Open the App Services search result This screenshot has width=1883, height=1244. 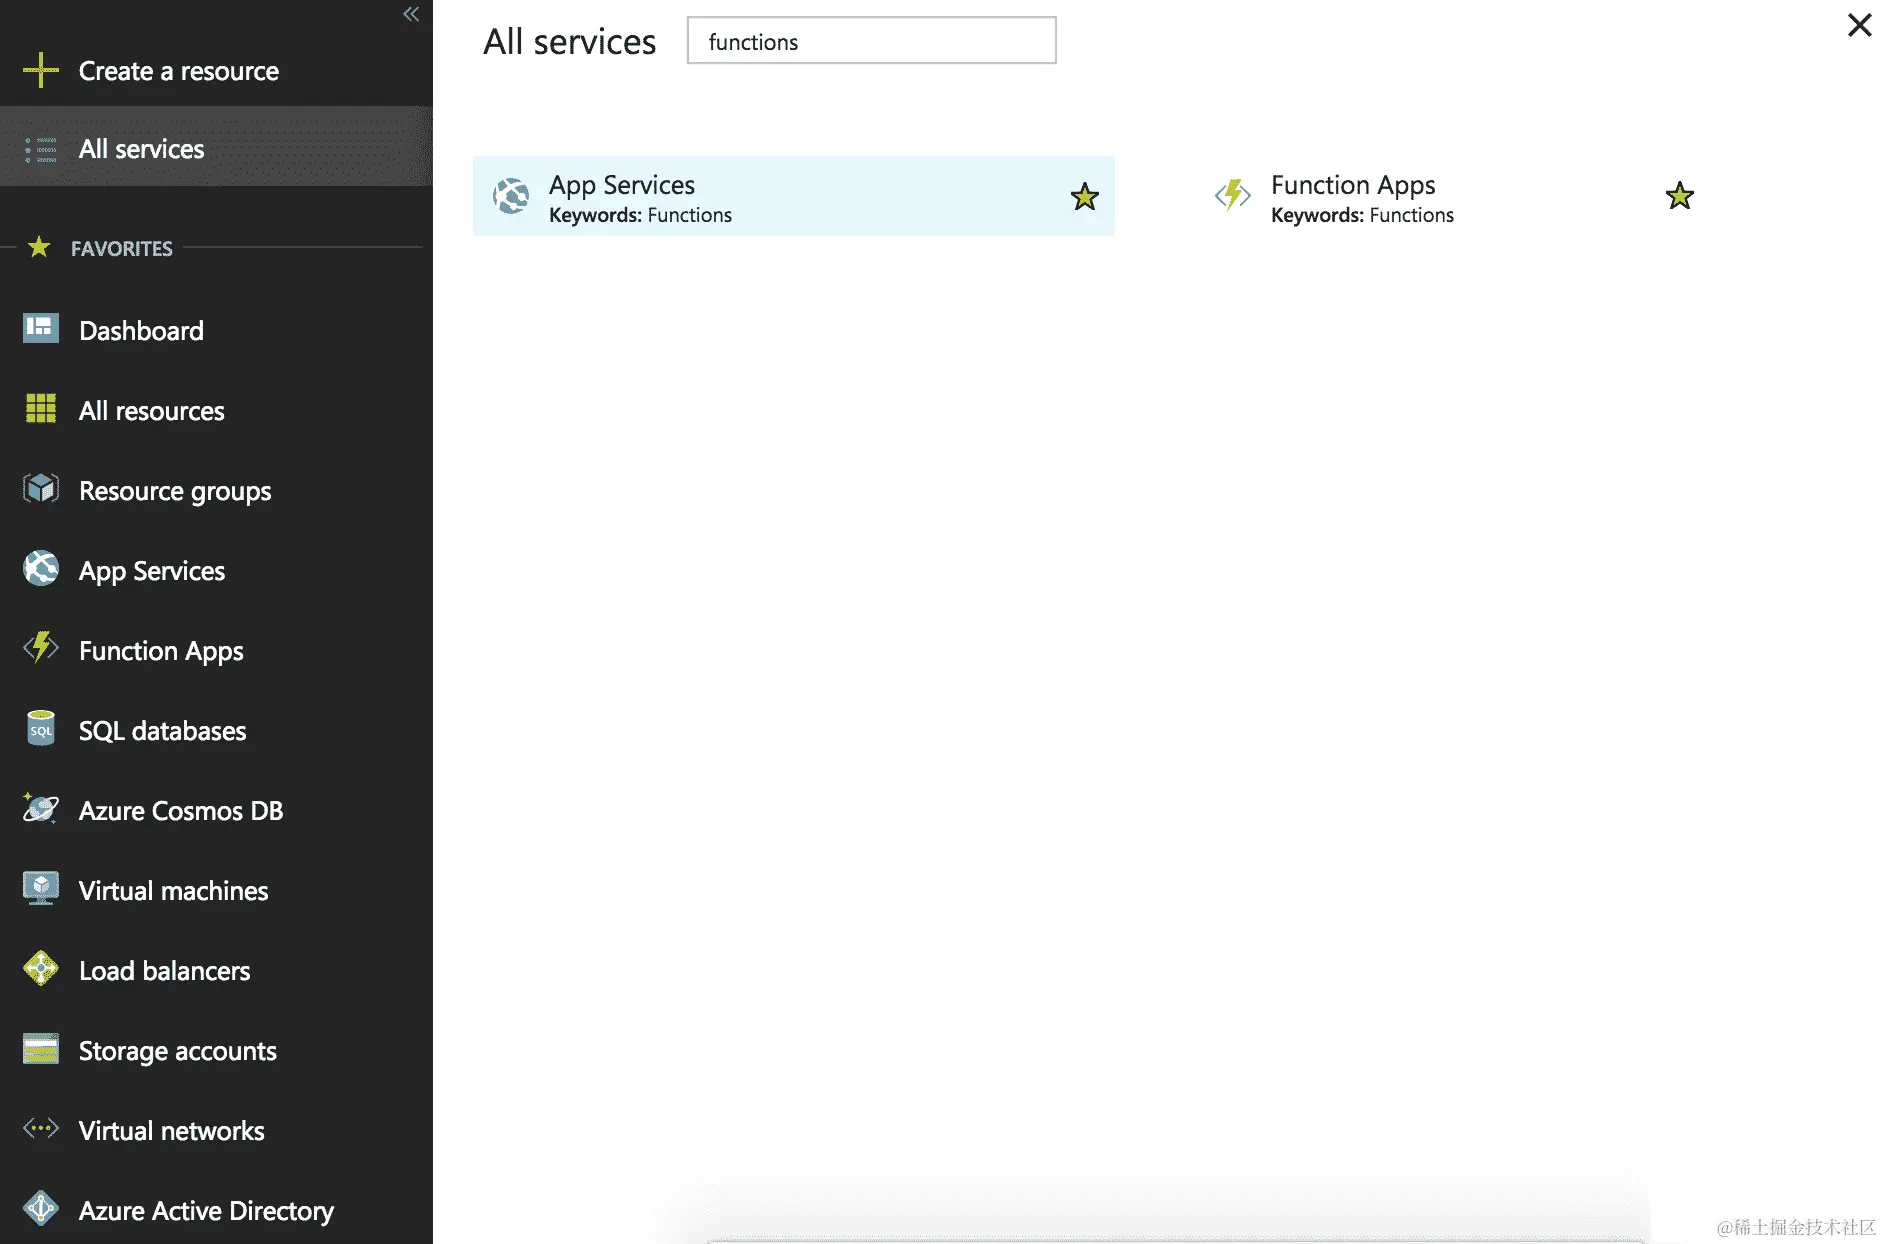click(x=794, y=196)
